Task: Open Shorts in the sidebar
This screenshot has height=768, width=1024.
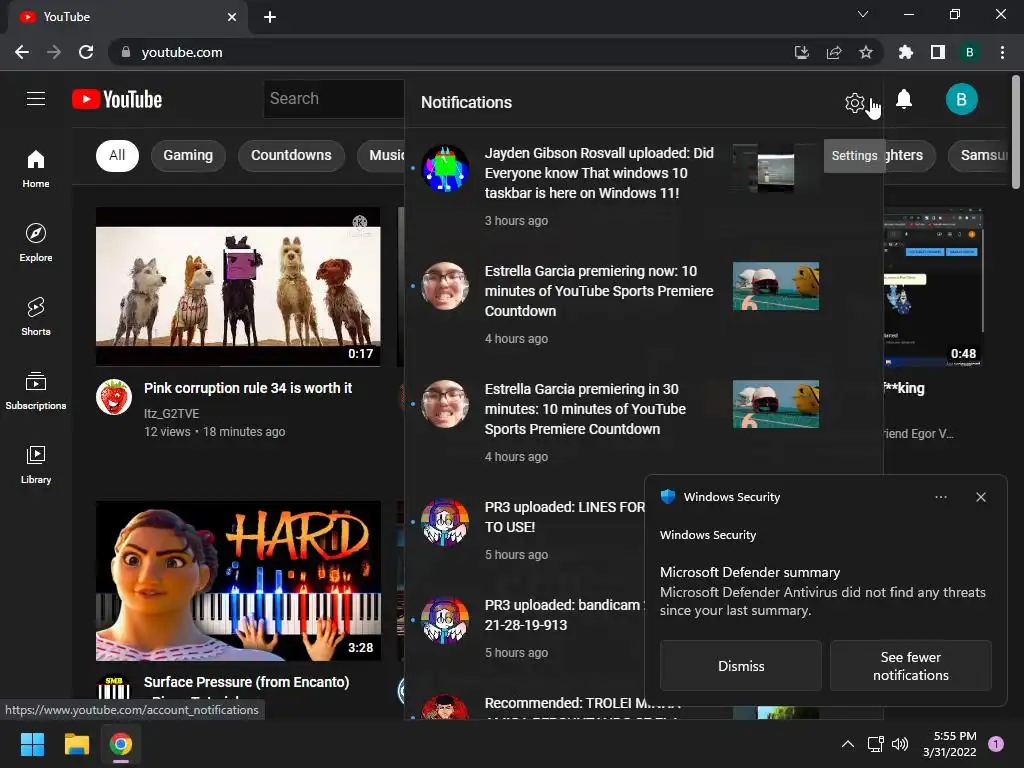Action: (36, 316)
